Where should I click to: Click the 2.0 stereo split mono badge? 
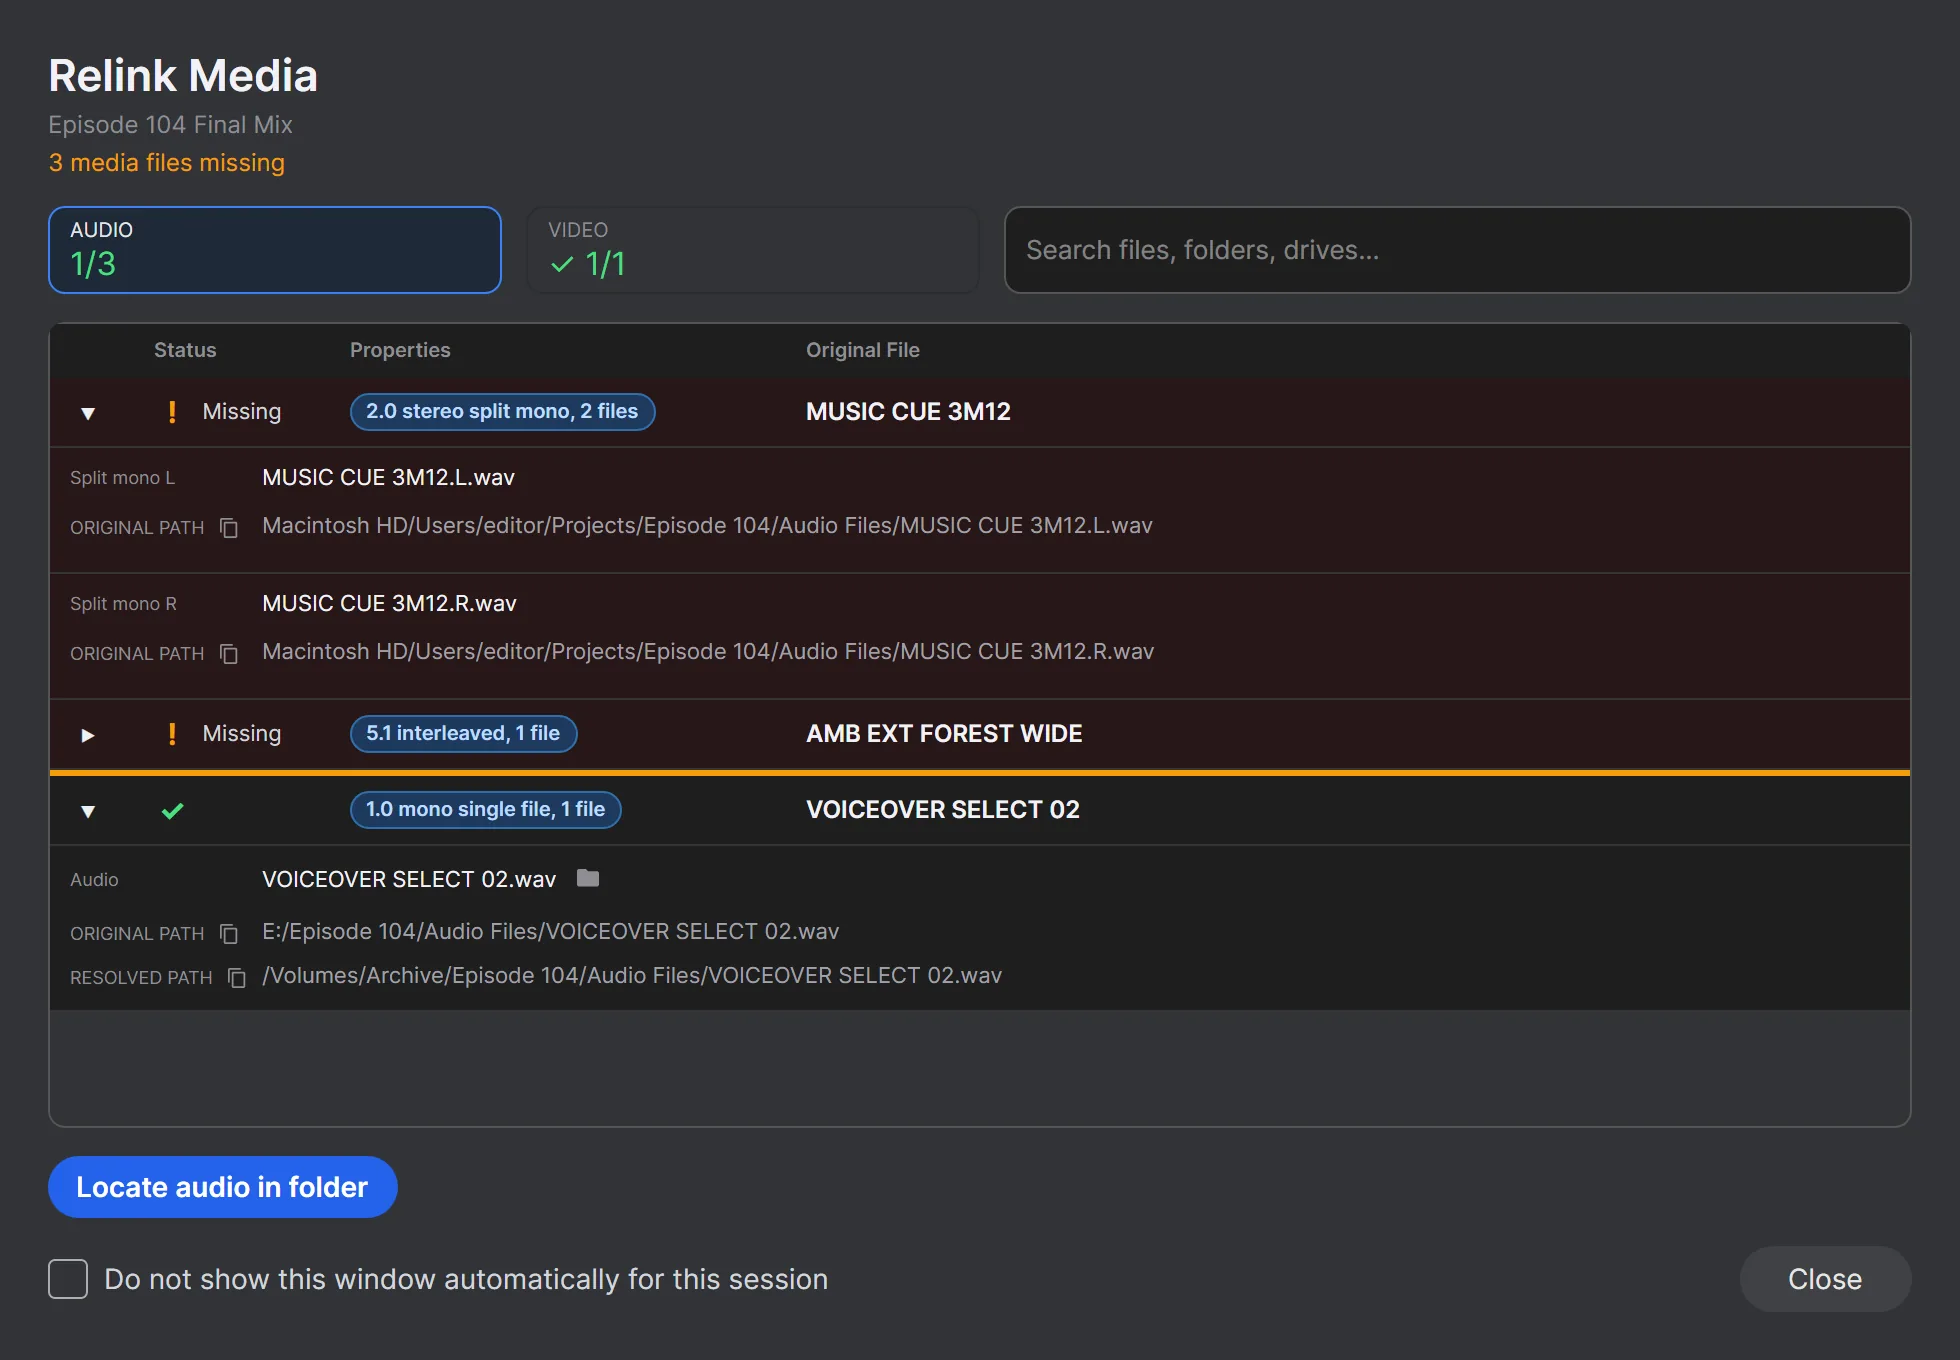pyautogui.click(x=502, y=412)
